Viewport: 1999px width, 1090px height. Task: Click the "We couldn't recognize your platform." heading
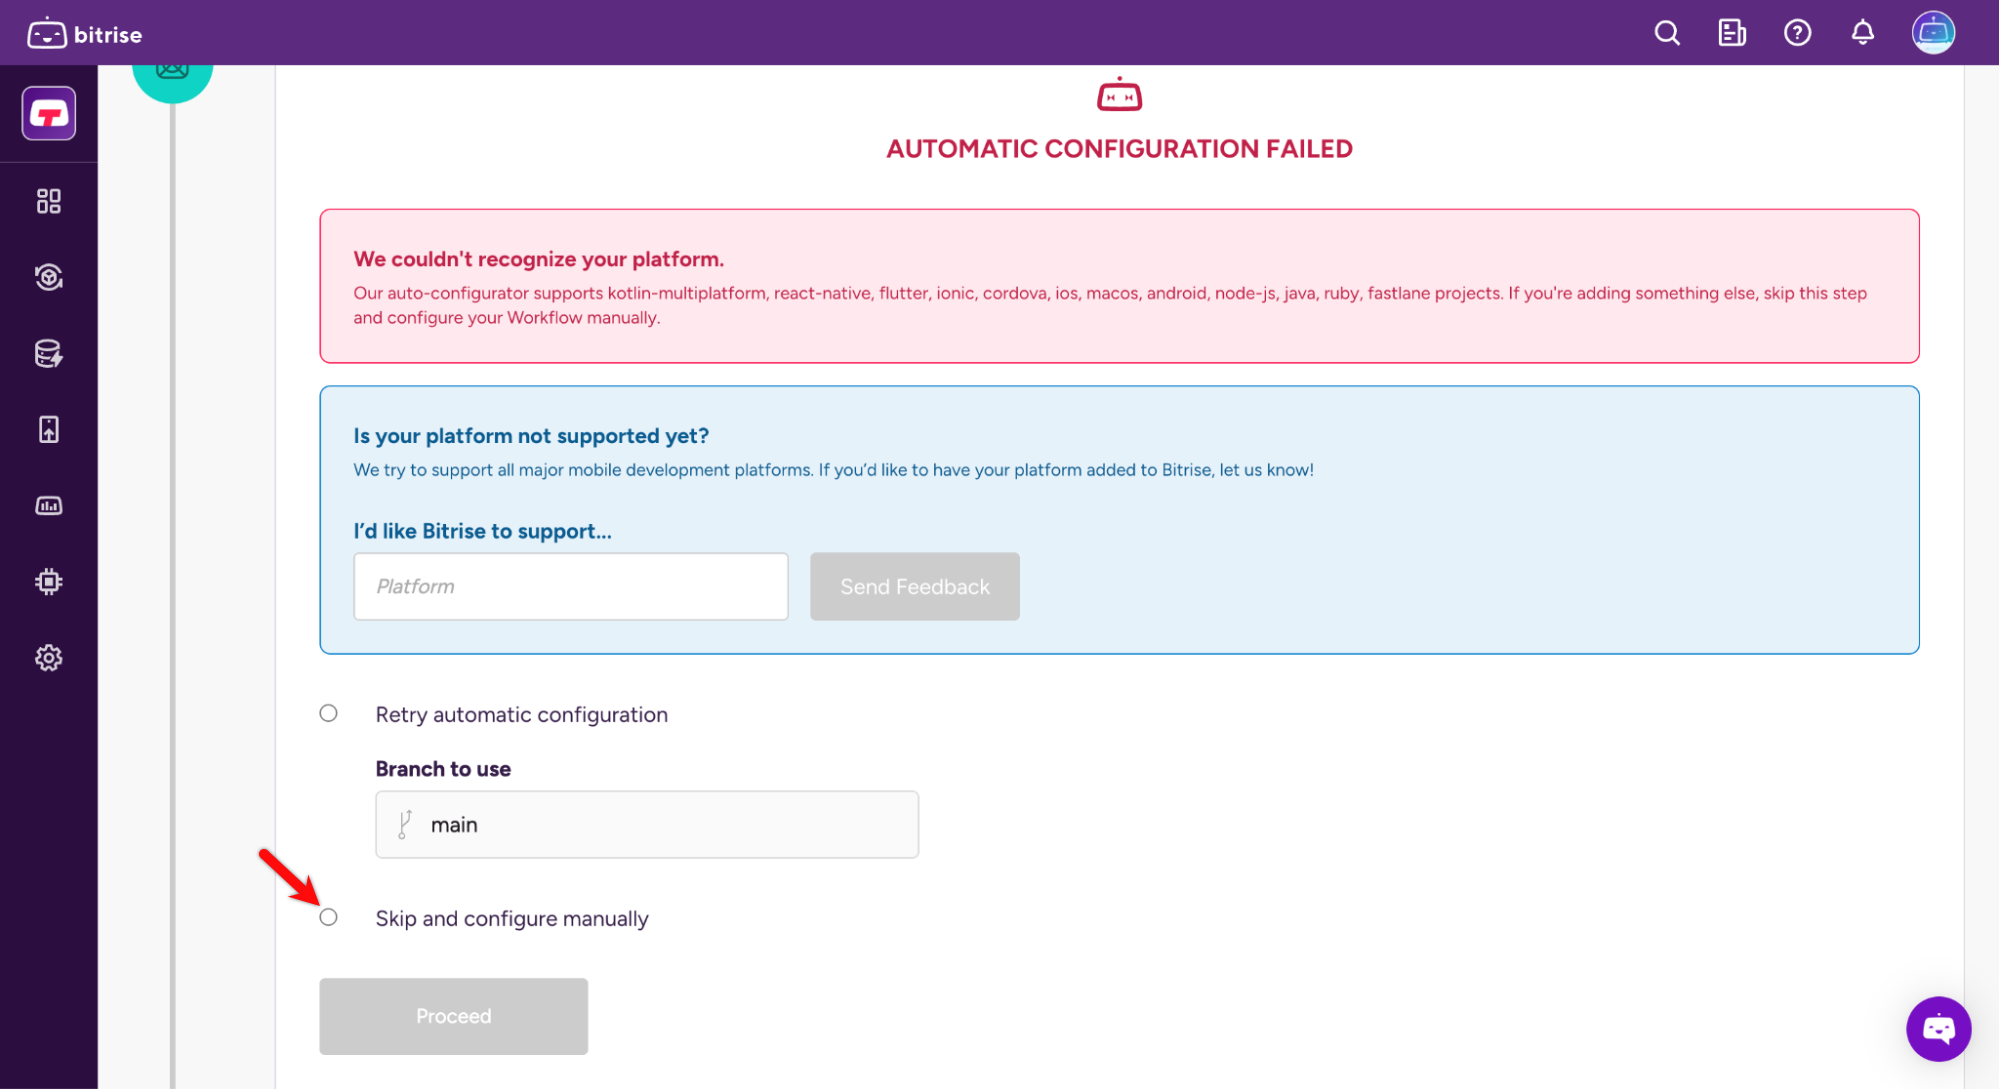[539, 260]
